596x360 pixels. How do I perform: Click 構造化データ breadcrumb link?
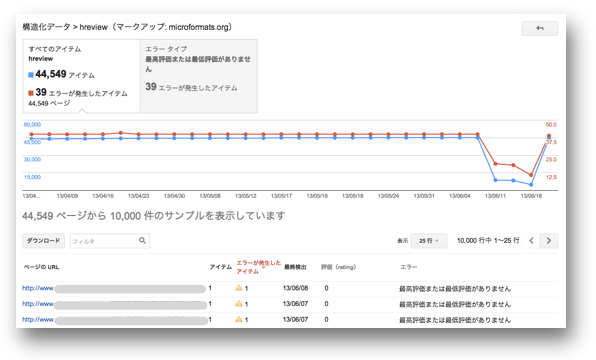tap(46, 27)
